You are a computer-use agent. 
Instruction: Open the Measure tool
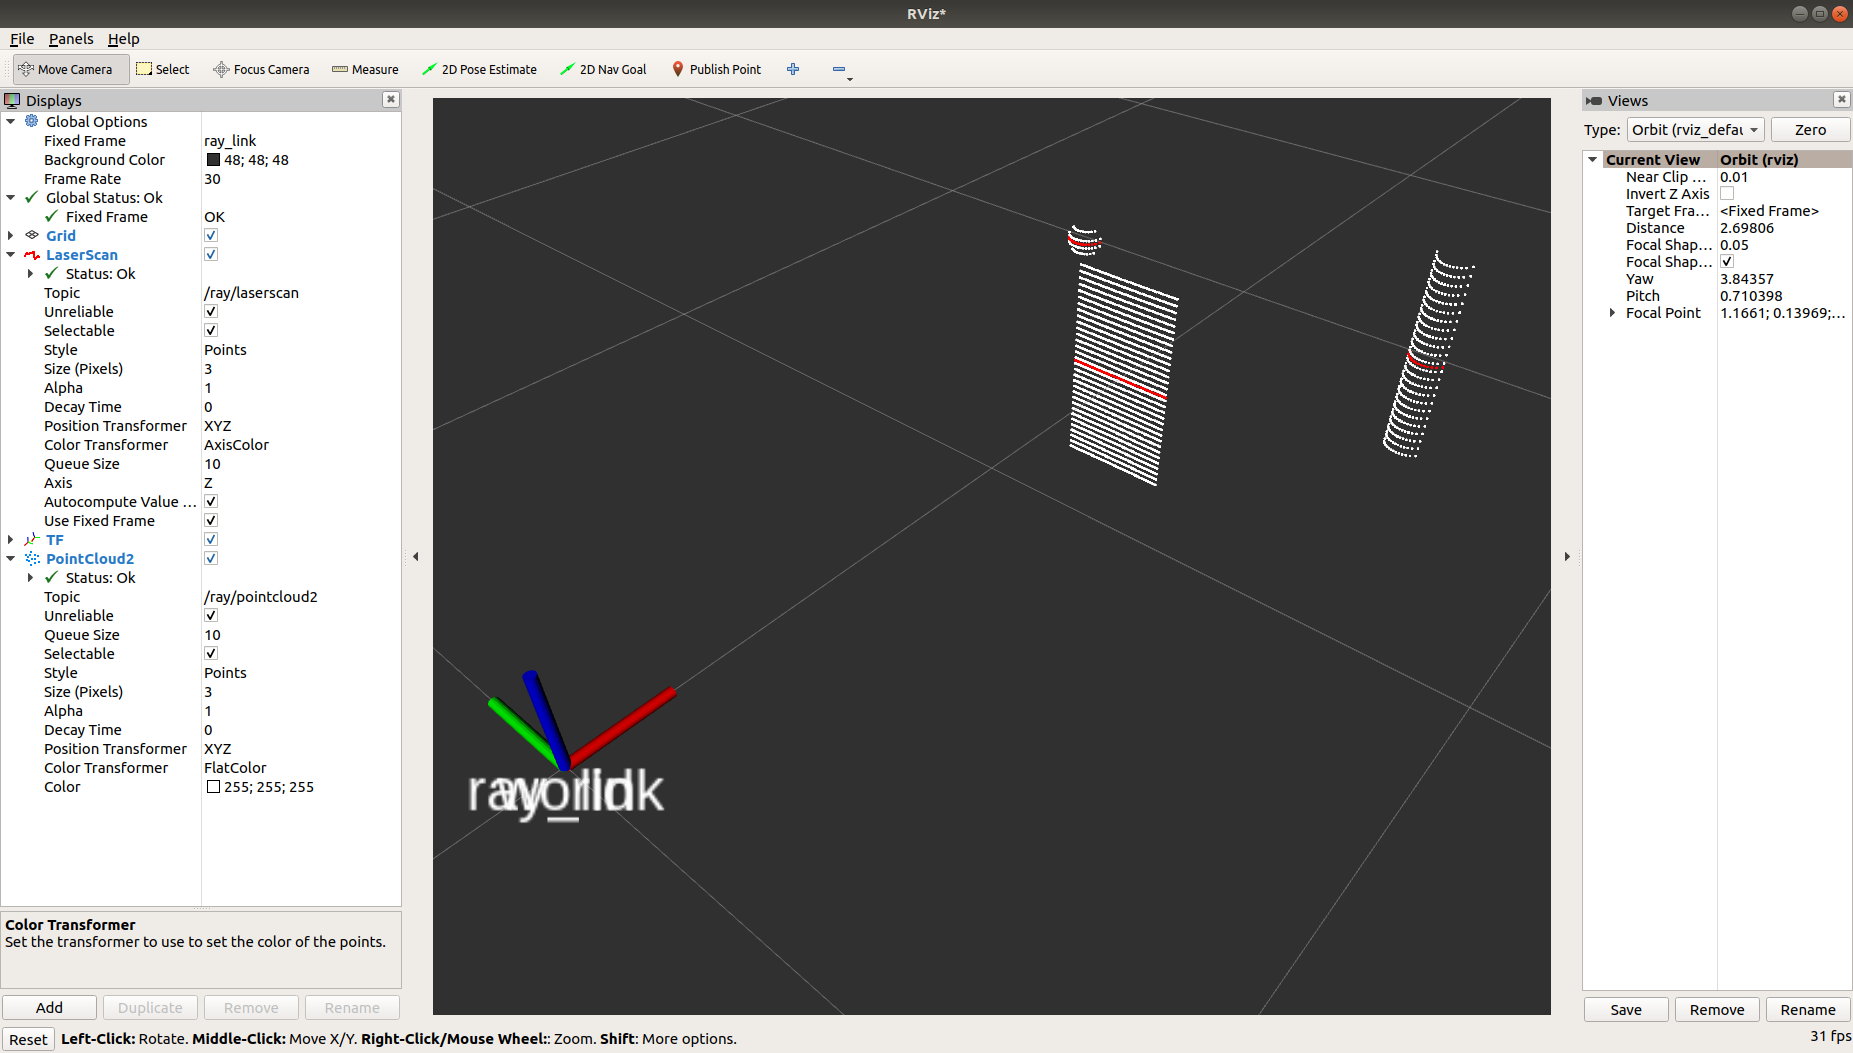[x=365, y=69]
